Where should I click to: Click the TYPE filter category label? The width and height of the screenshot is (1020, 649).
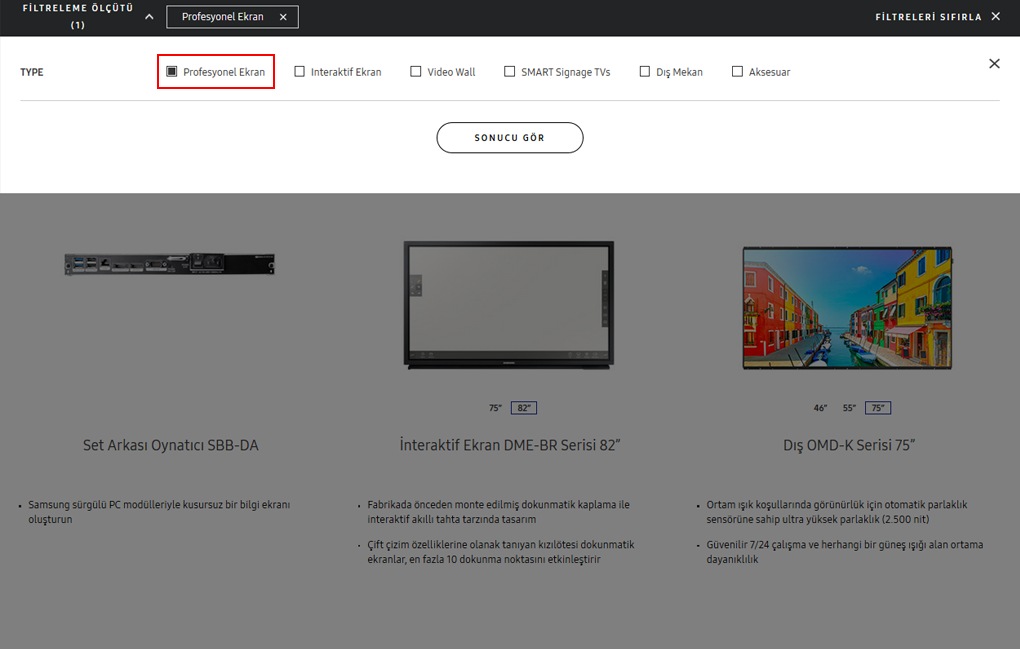coord(32,72)
